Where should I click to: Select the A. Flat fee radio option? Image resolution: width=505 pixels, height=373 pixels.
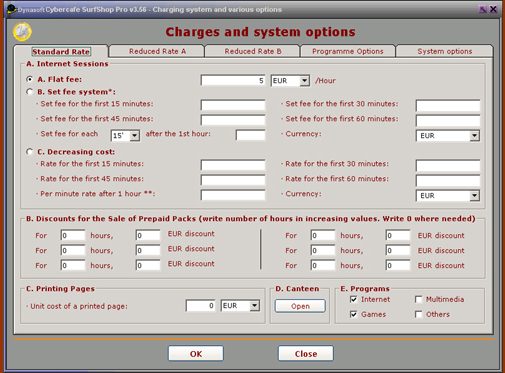[30, 79]
